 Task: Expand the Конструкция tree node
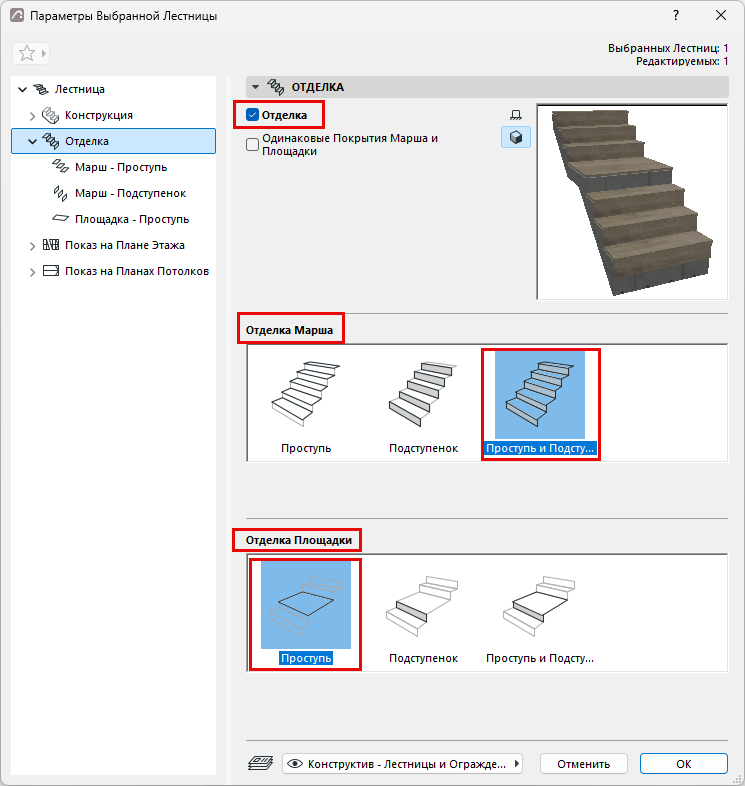[x=33, y=116]
